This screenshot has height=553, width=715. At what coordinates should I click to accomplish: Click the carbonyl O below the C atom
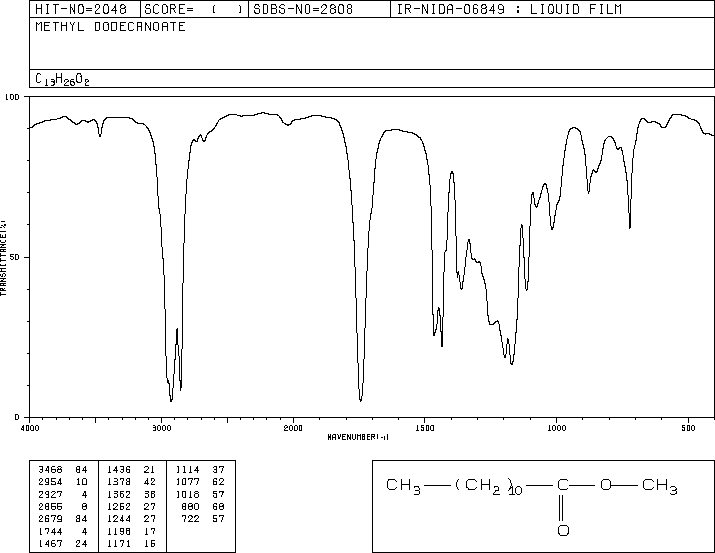(x=563, y=530)
